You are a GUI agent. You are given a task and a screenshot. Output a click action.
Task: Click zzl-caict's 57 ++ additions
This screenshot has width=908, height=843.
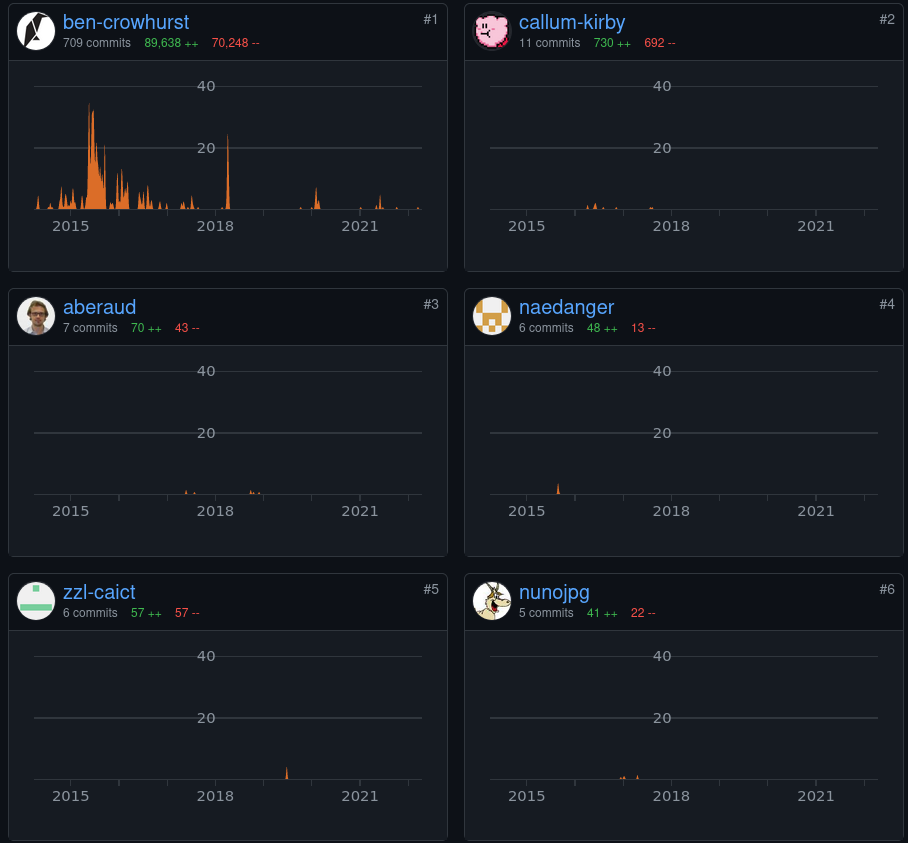tap(146, 613)
